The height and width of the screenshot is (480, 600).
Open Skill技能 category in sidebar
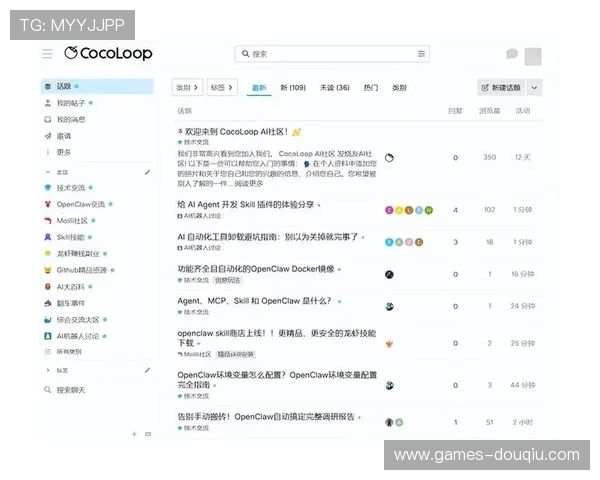coord(68,237)
